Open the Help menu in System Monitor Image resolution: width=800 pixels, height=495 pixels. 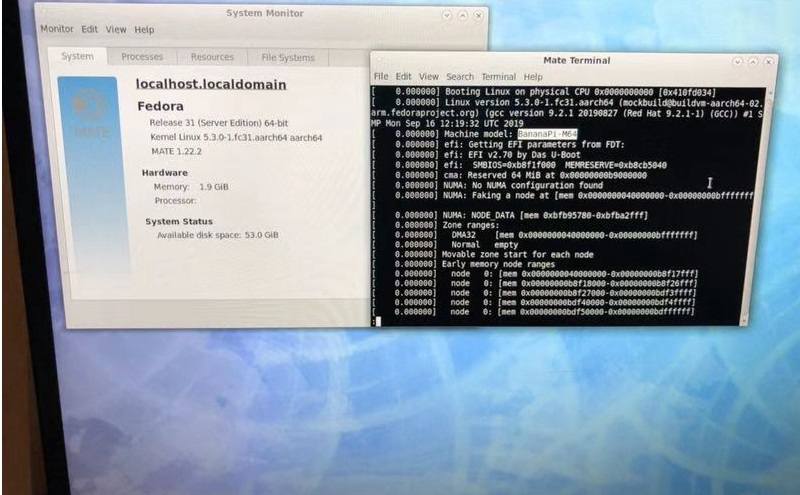144,30
